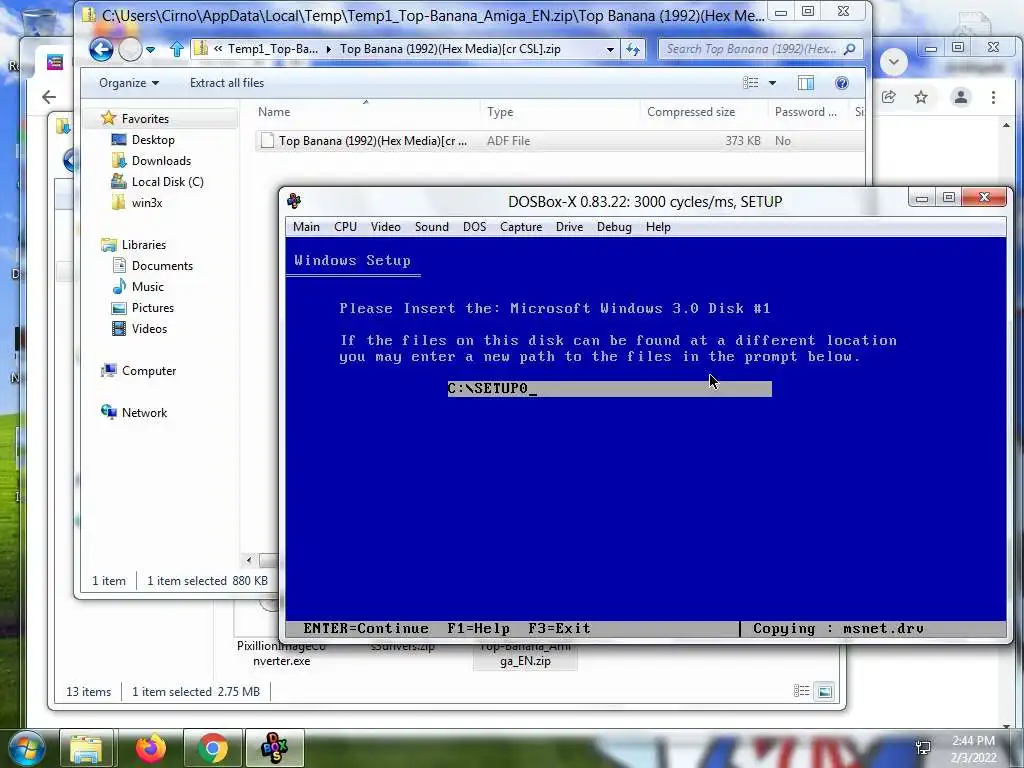Toggle the preview pane icon
1024x768 pixels.
point(806,83)
